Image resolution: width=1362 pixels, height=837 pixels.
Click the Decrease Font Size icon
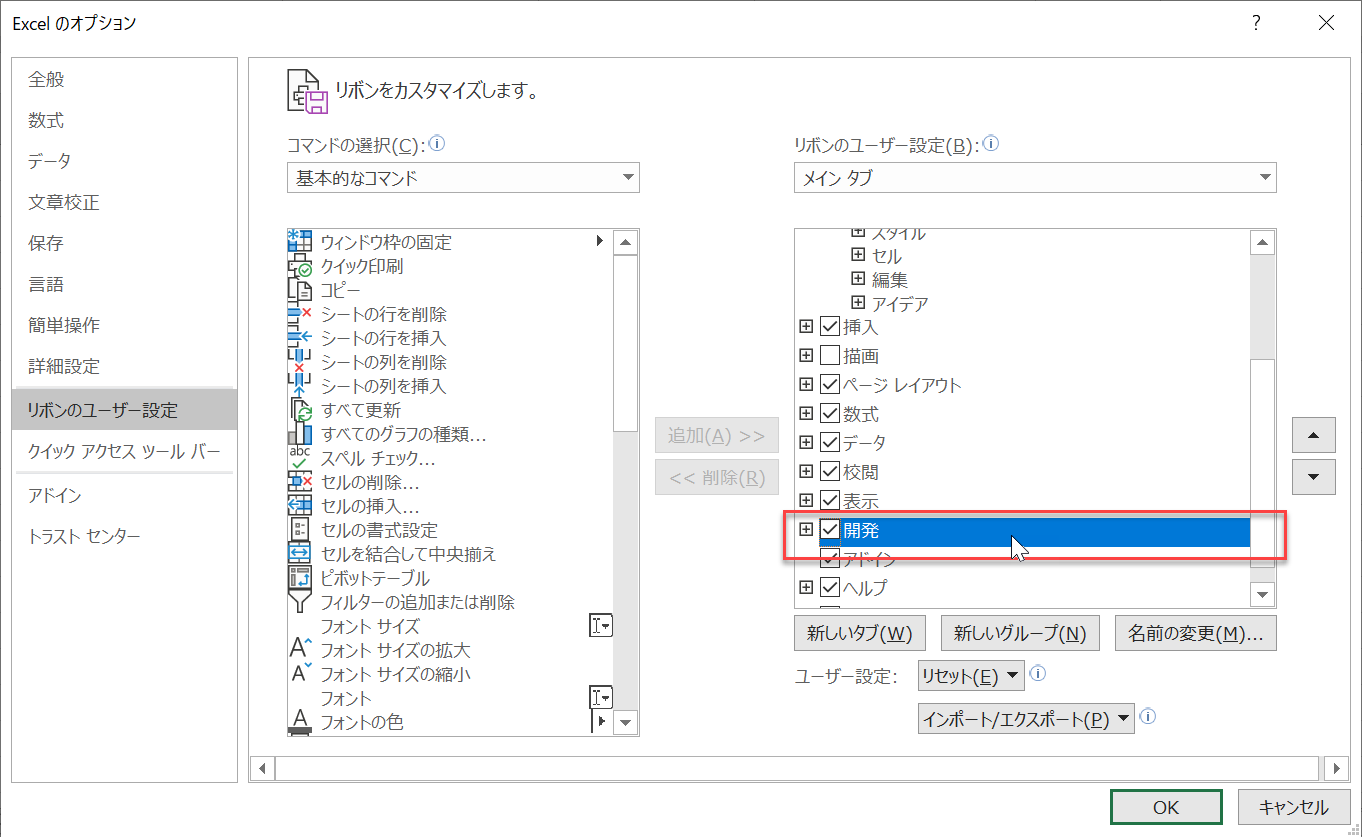[x=300, y=674]
